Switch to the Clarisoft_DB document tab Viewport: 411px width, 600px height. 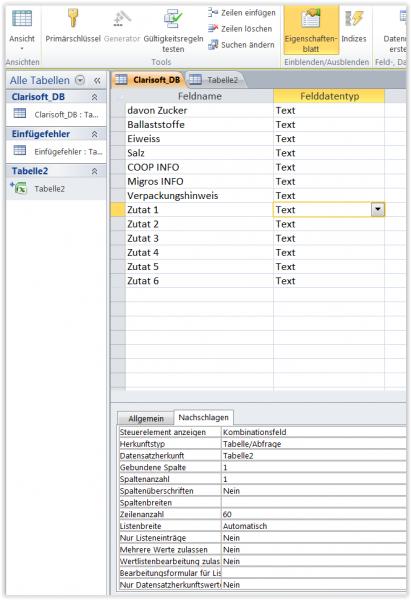pyautogui.click(x=148, y=80)
